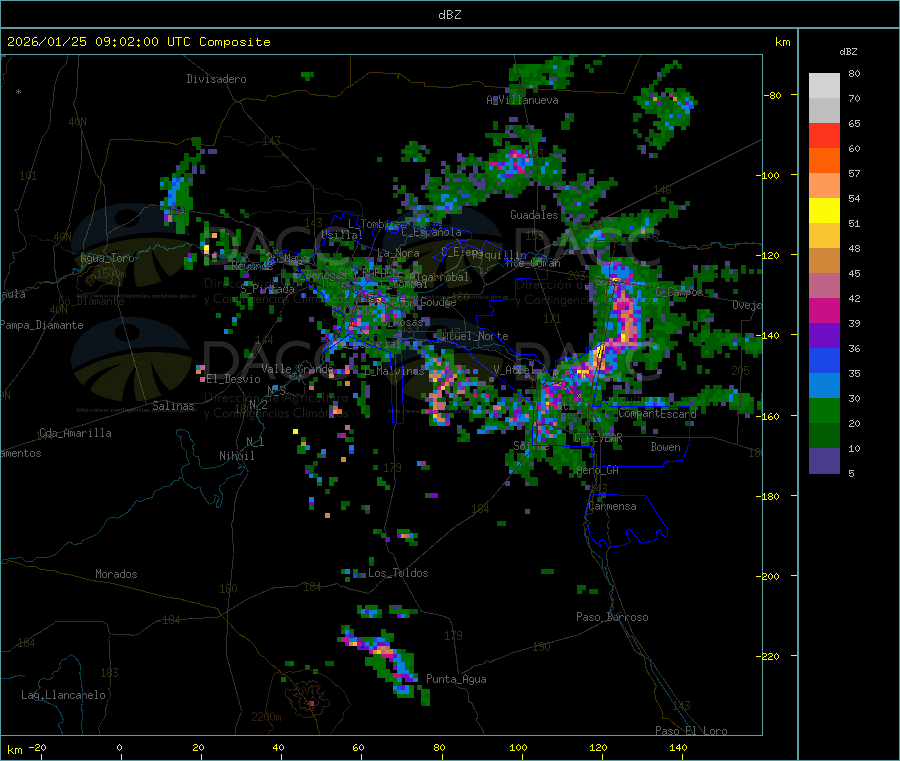Click the timestamp 2026/01/25 09:02:00 UTC Composite
The height and width of the screenshot is (761, 900).
click(138, 42)
